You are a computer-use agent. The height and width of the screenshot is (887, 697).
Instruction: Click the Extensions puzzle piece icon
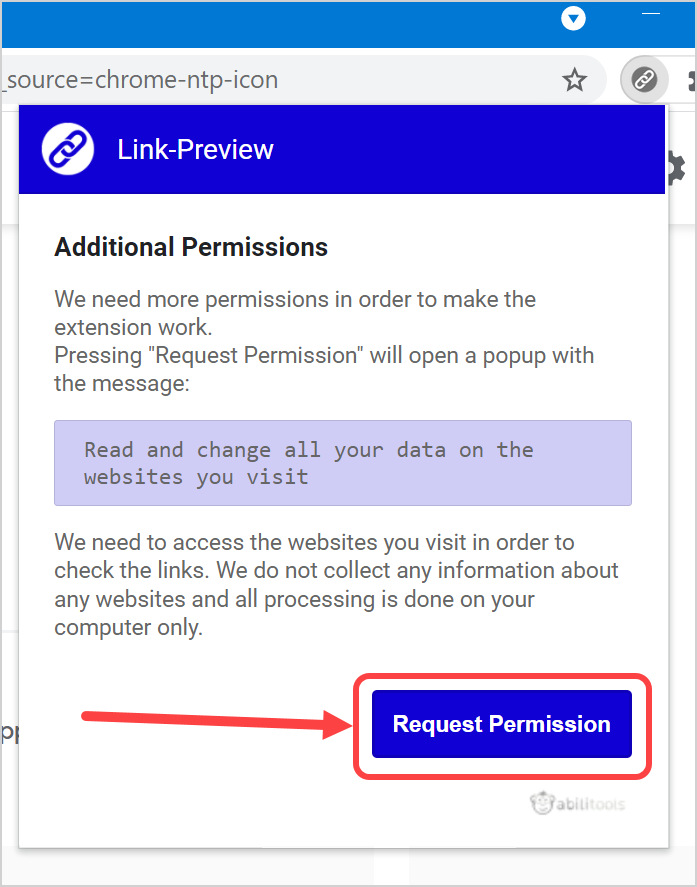[x=692, y=80]
